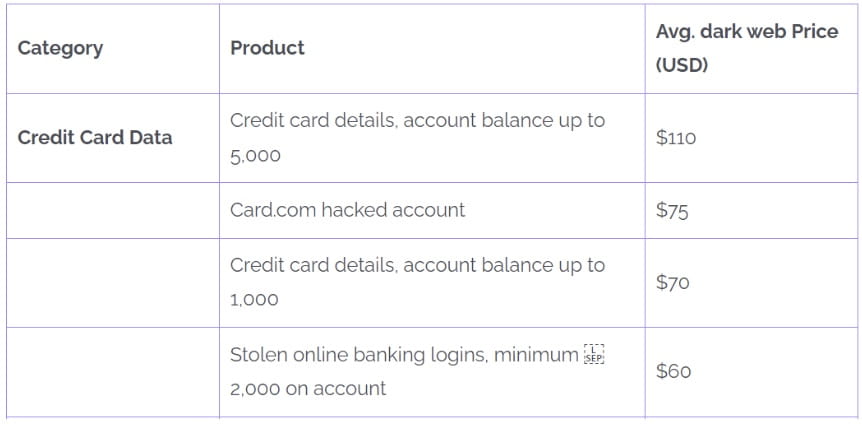862x424 pixels.
Task: Click the $60 price cell
Action: point(673,371)
